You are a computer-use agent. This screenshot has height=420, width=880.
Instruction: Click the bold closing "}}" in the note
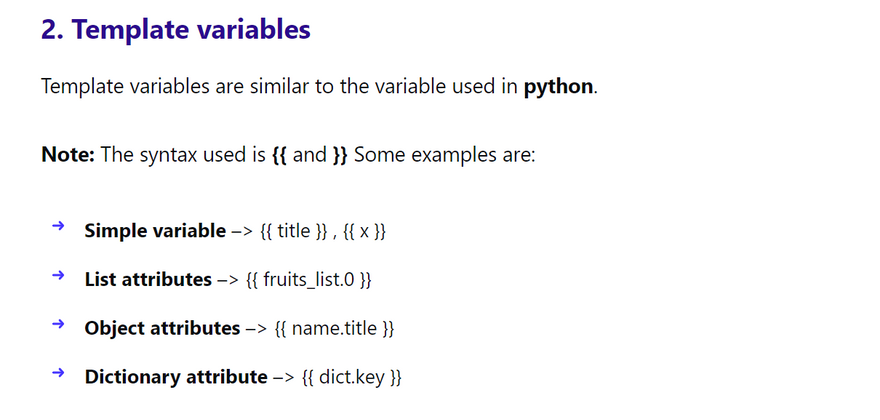(x=340, y=155)
